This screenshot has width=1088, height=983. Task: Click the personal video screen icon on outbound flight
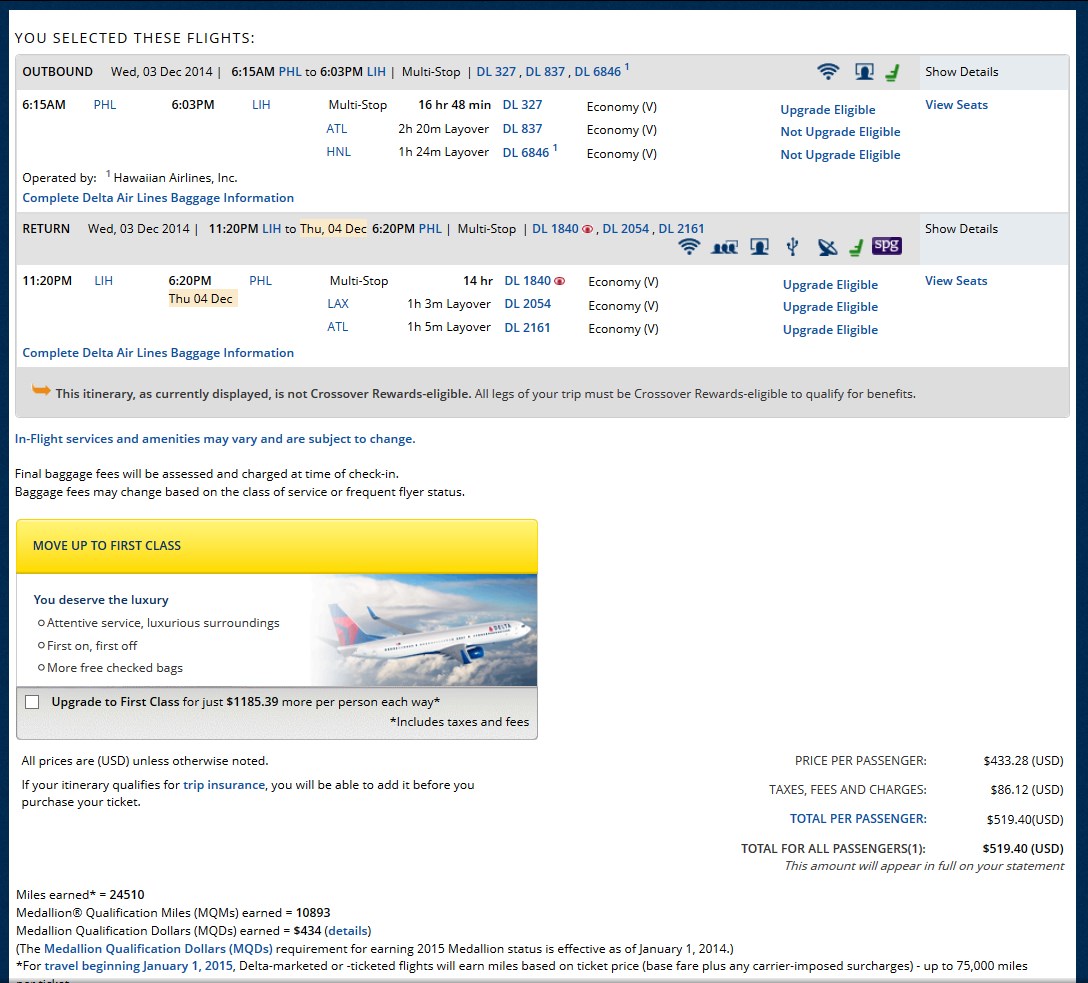(x=864, y=72)
